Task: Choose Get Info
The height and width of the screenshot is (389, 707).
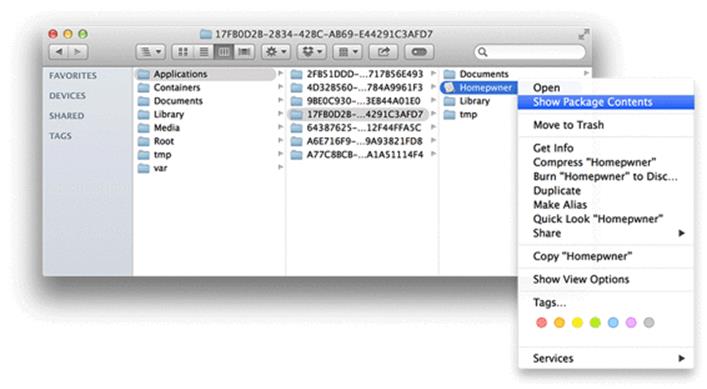Action: [606, 148]
